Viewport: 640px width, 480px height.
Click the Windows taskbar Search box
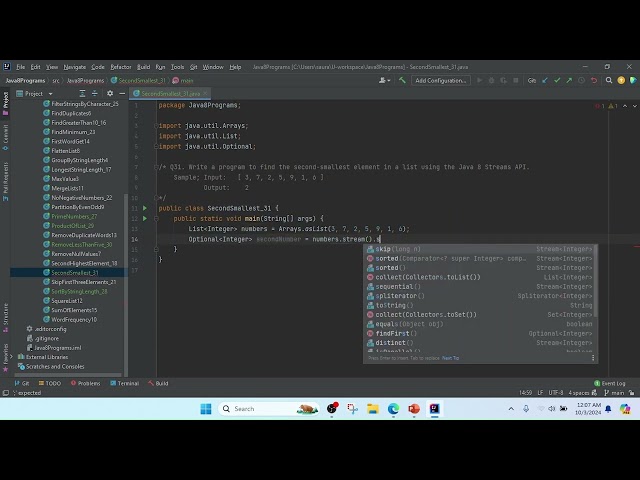tap(268, 409)
